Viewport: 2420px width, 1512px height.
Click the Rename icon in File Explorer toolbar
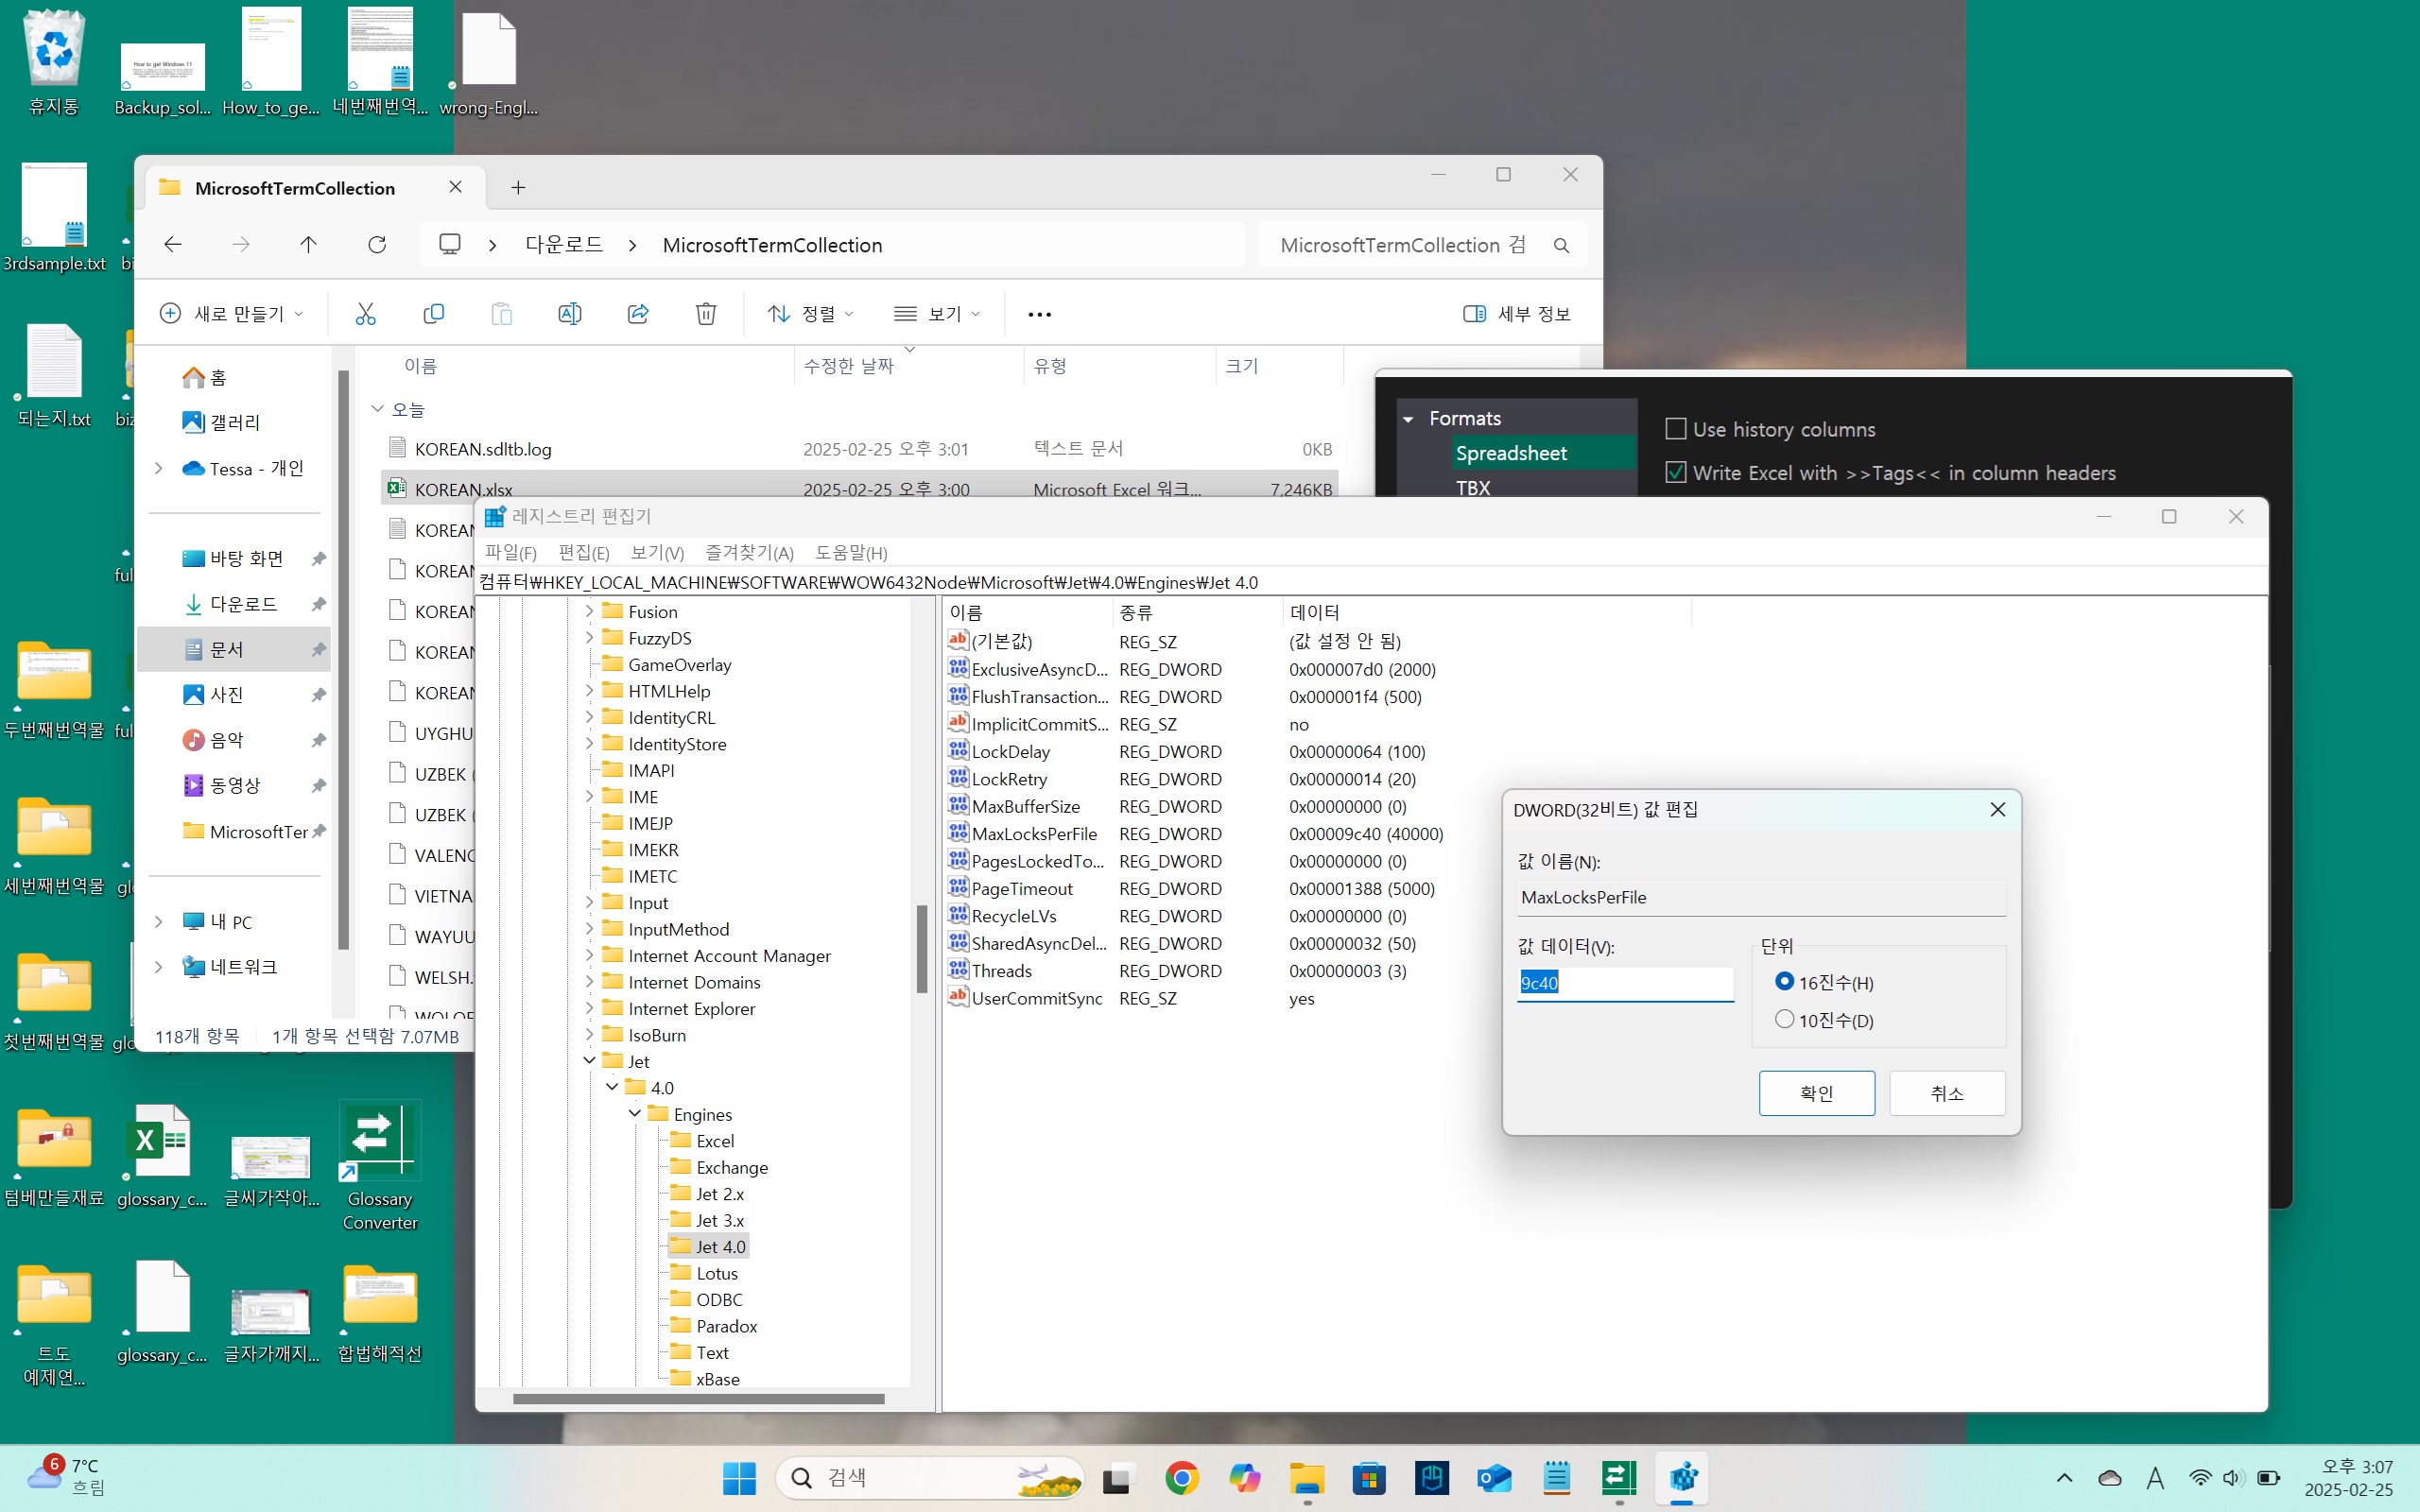(x=569, y=314)
